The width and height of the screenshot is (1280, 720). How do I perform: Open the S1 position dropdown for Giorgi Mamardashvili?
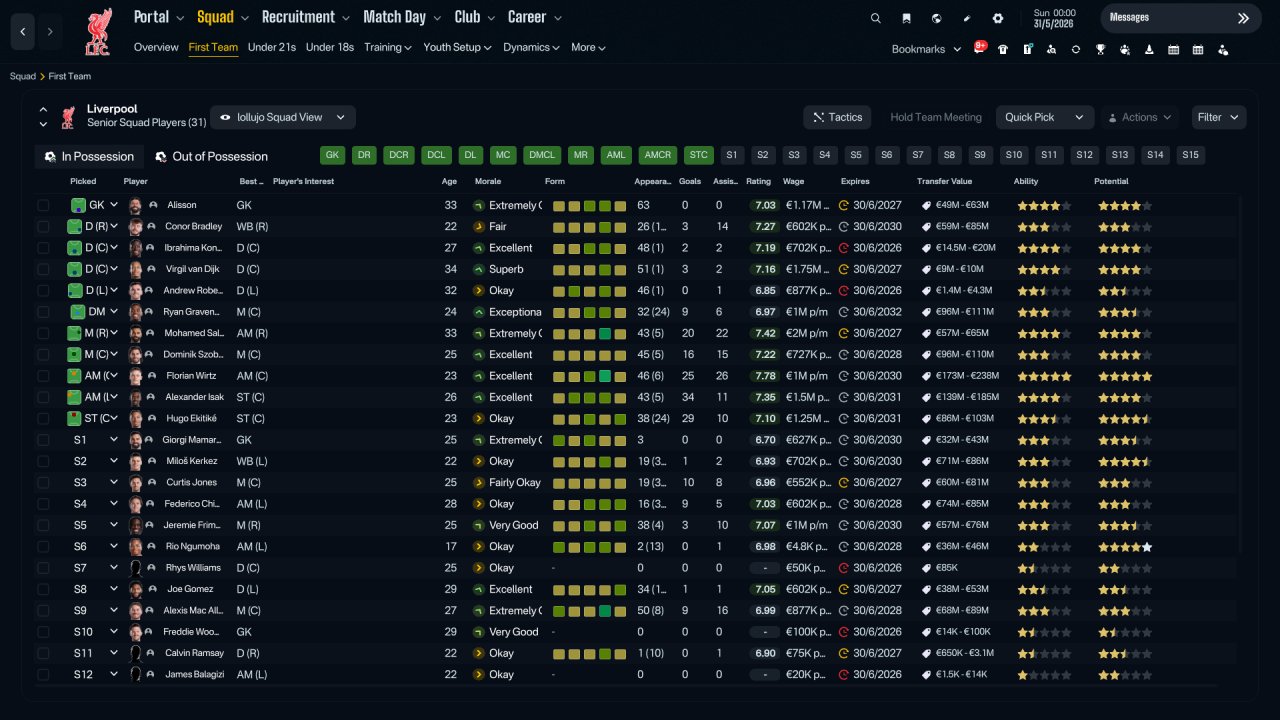pyautogui.click(x=114, y=440)
